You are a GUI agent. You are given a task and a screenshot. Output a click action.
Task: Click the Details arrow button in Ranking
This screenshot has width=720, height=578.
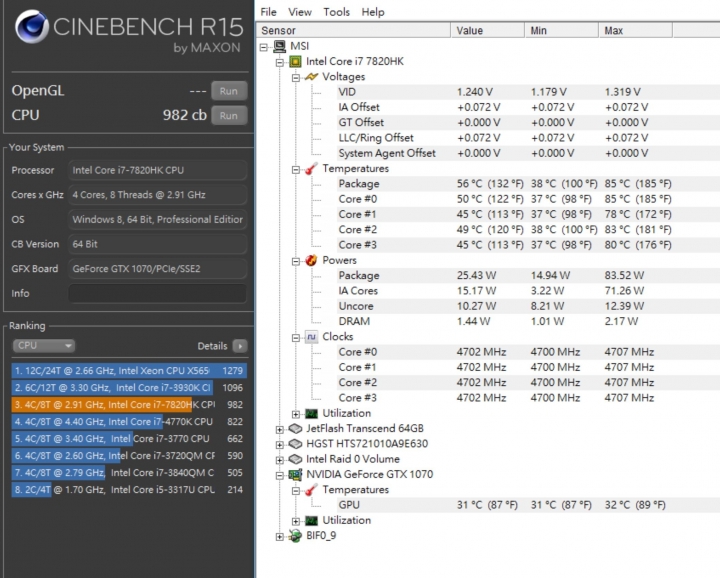240,346
